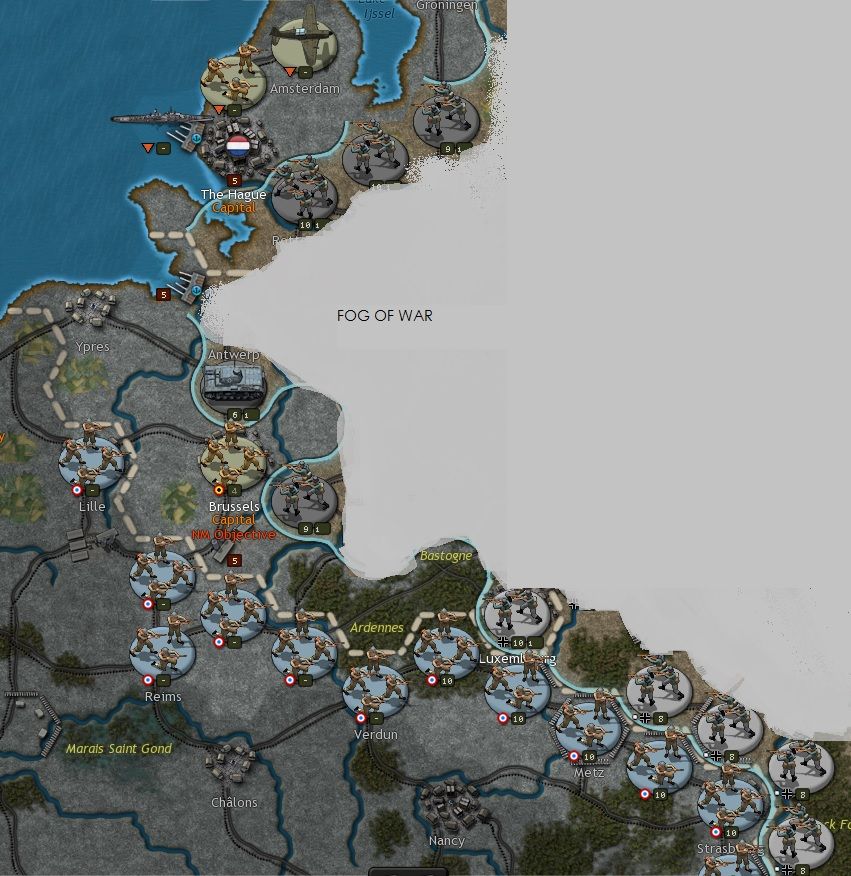Viewport: 851px width, 876px height.
Task: Click The Hague city name label
Action: click(233, 194)
